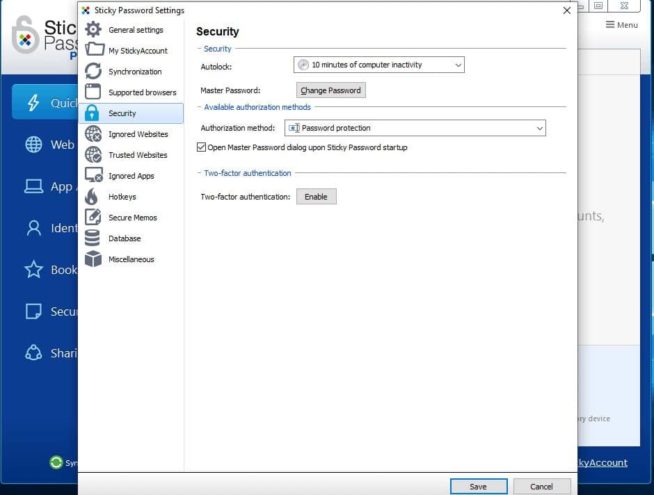Click the Trusted Websites globe icon

pos(93,155)
